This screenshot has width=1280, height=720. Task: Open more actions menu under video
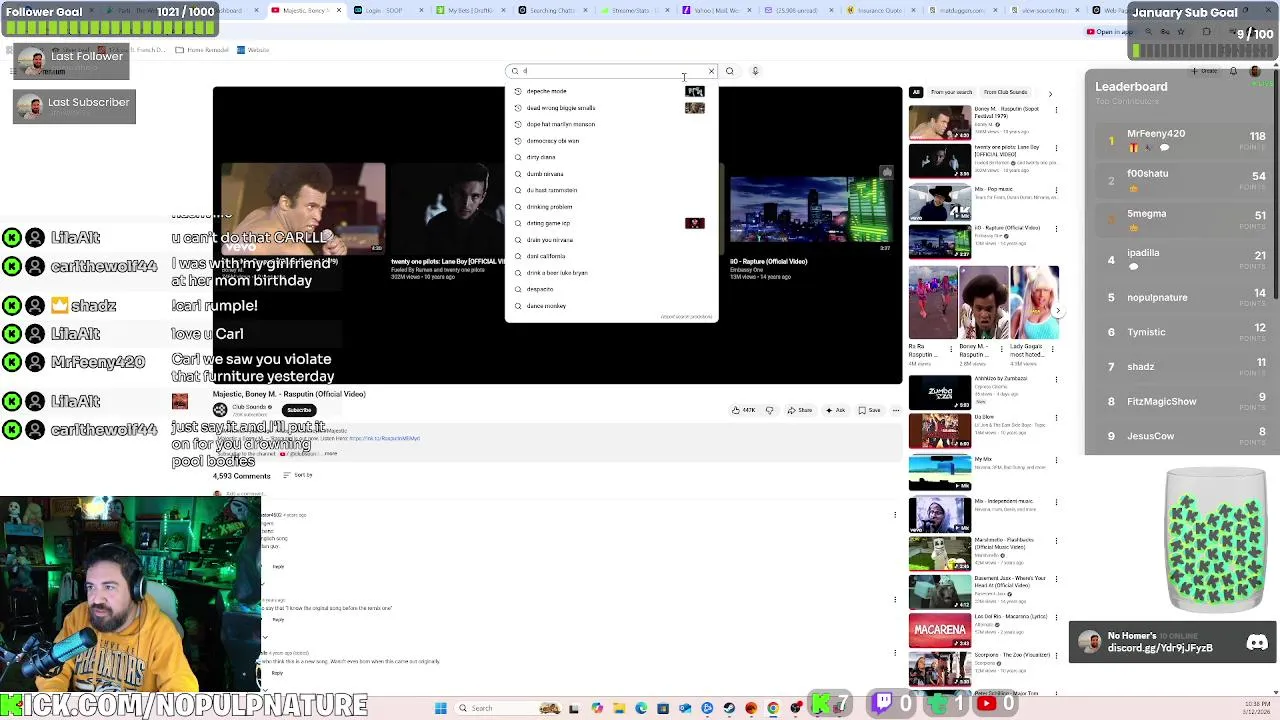pos(896,410)
